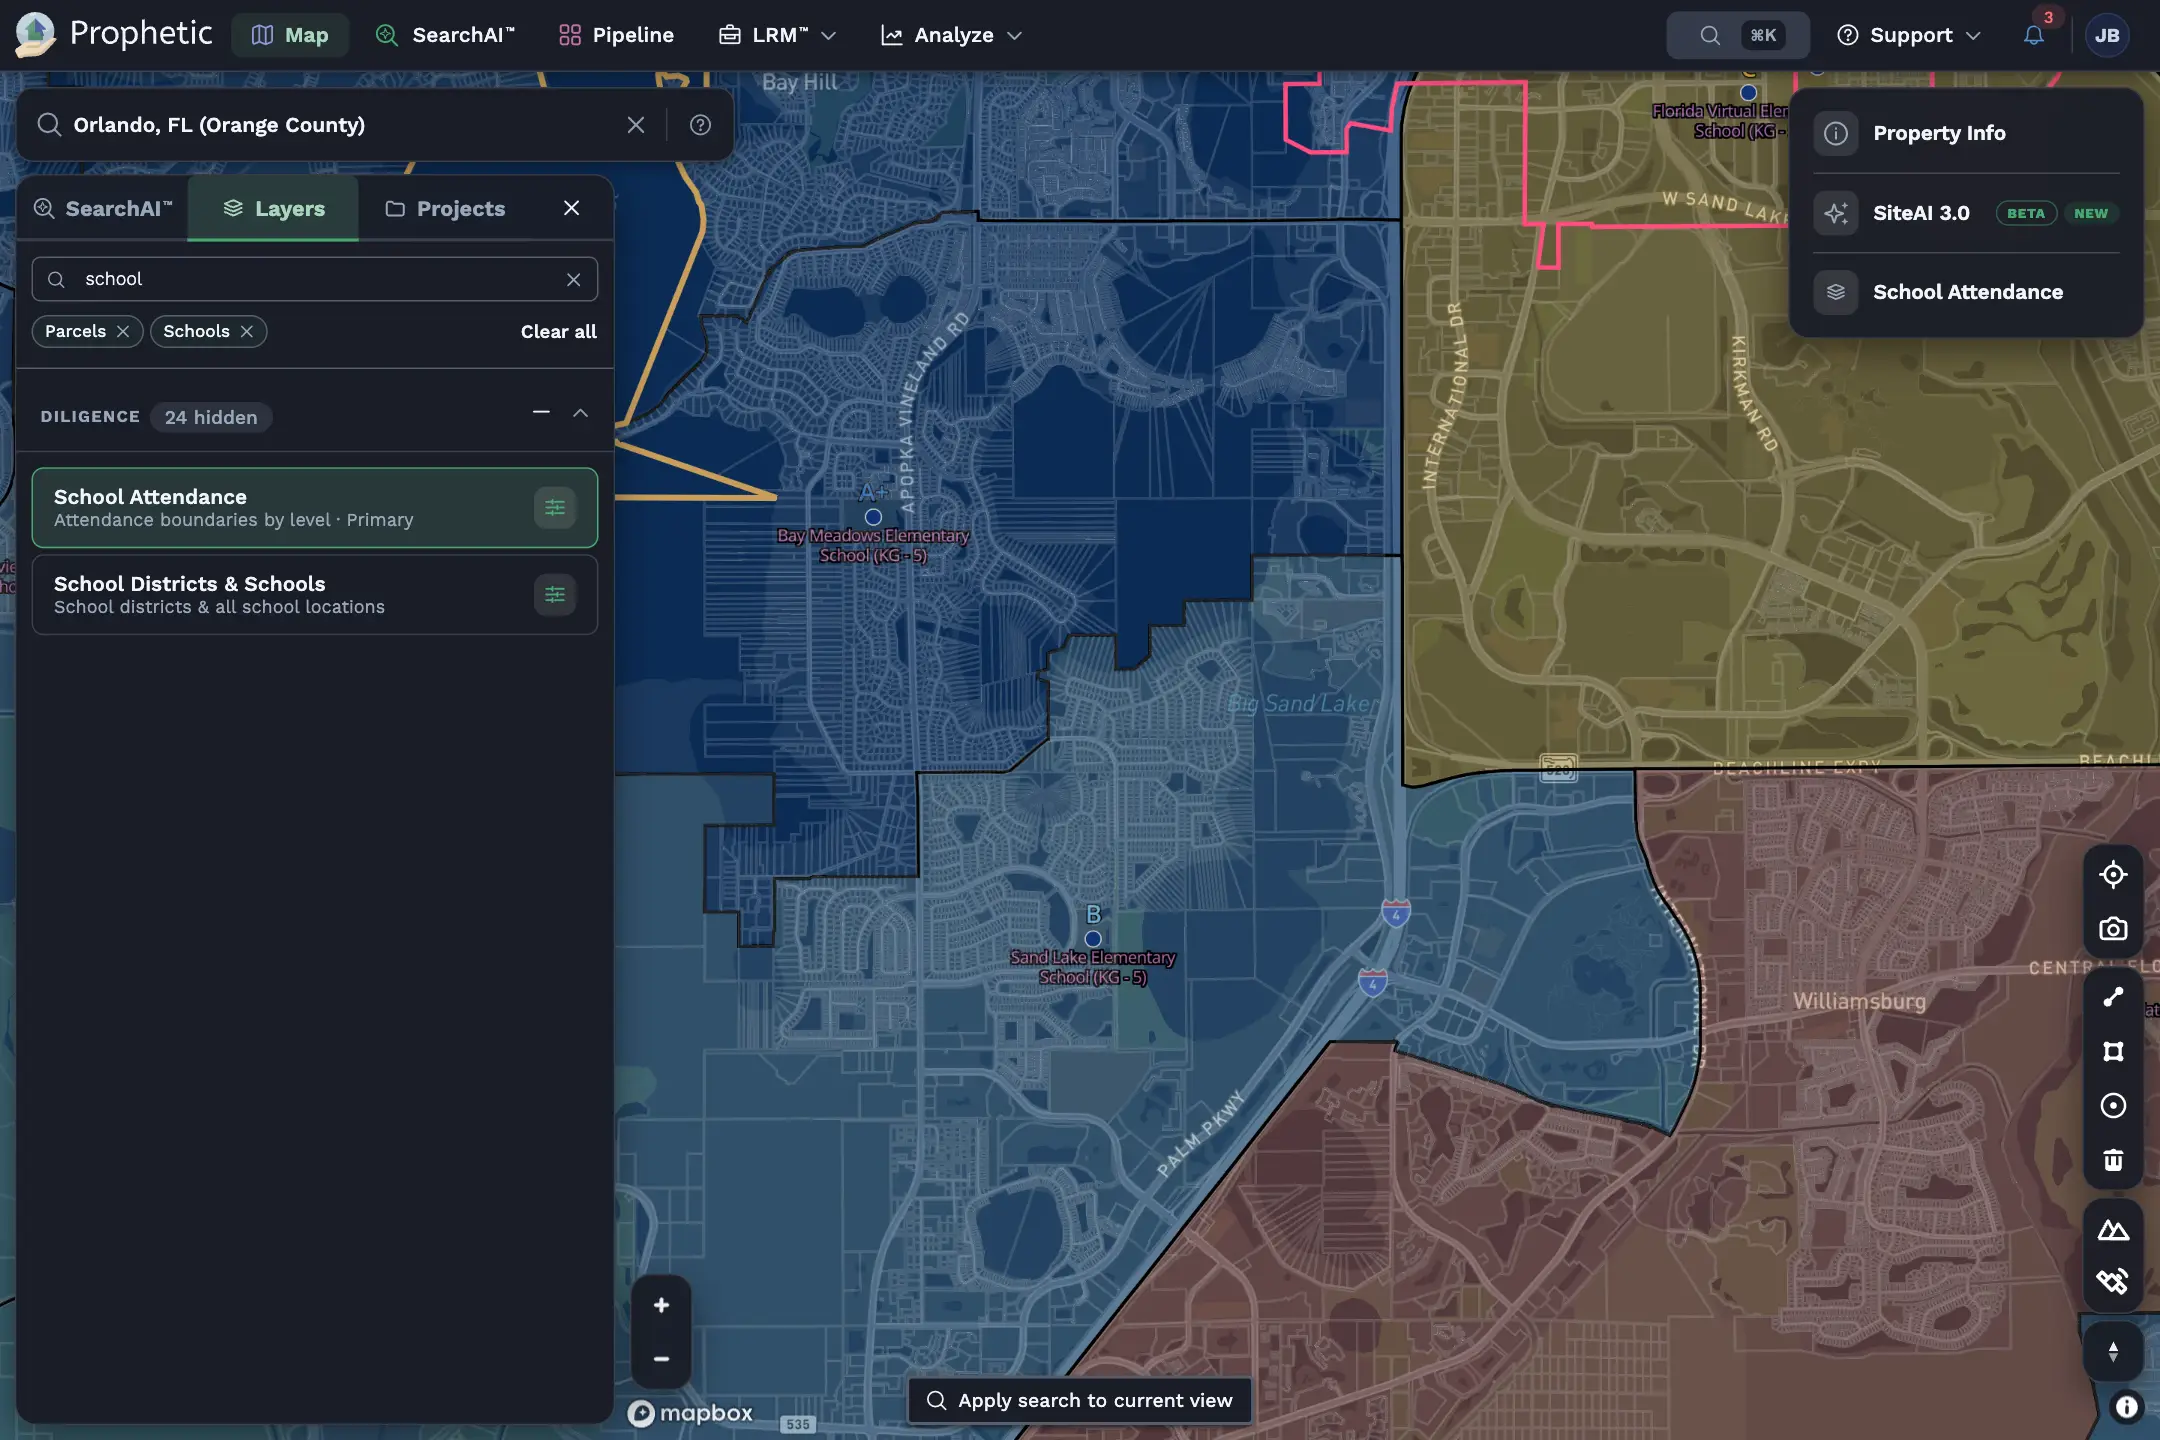The width and height of the screenshot is (2160, 1440).
Task: Open the Analyze dropdown menu
Action: click(951, 35)
